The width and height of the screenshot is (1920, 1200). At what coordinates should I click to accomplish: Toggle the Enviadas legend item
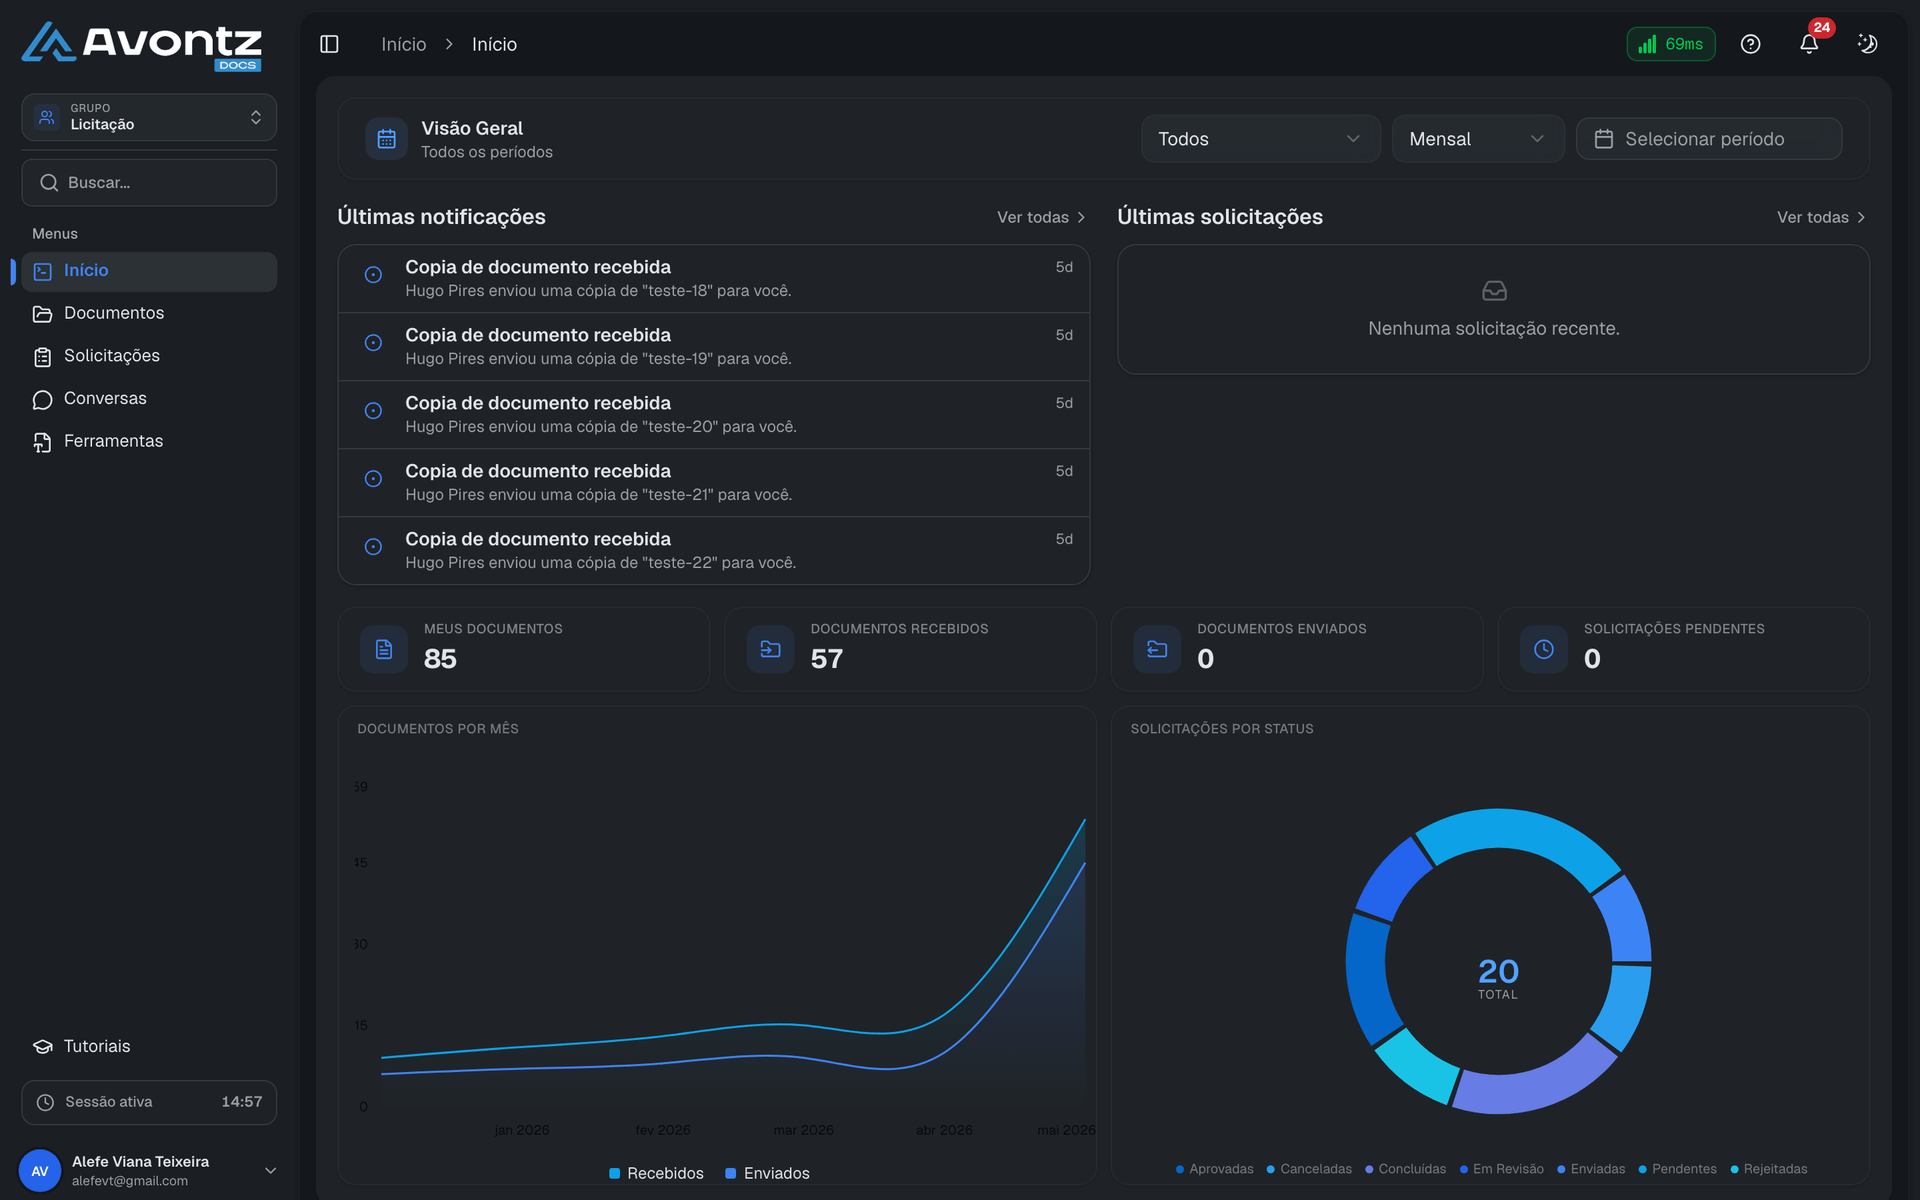click(1591, 1169)
